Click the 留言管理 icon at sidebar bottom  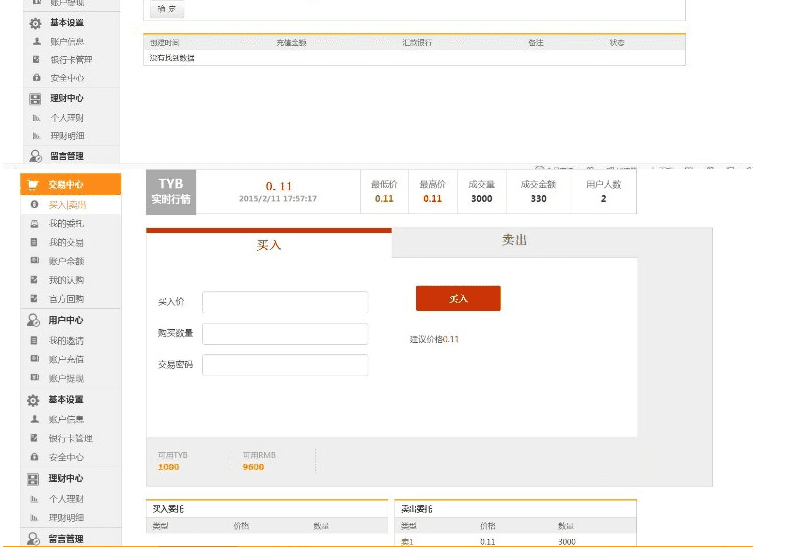coord(34,539)
